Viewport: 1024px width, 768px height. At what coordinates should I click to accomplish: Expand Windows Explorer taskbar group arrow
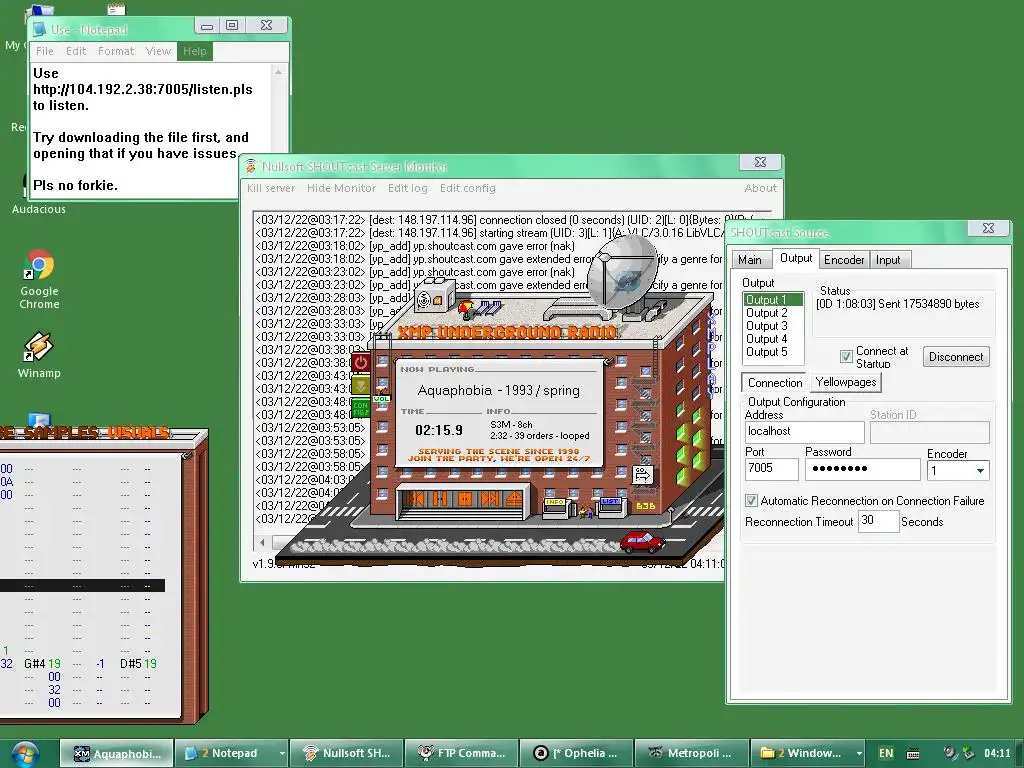click(x=859, y=753)
